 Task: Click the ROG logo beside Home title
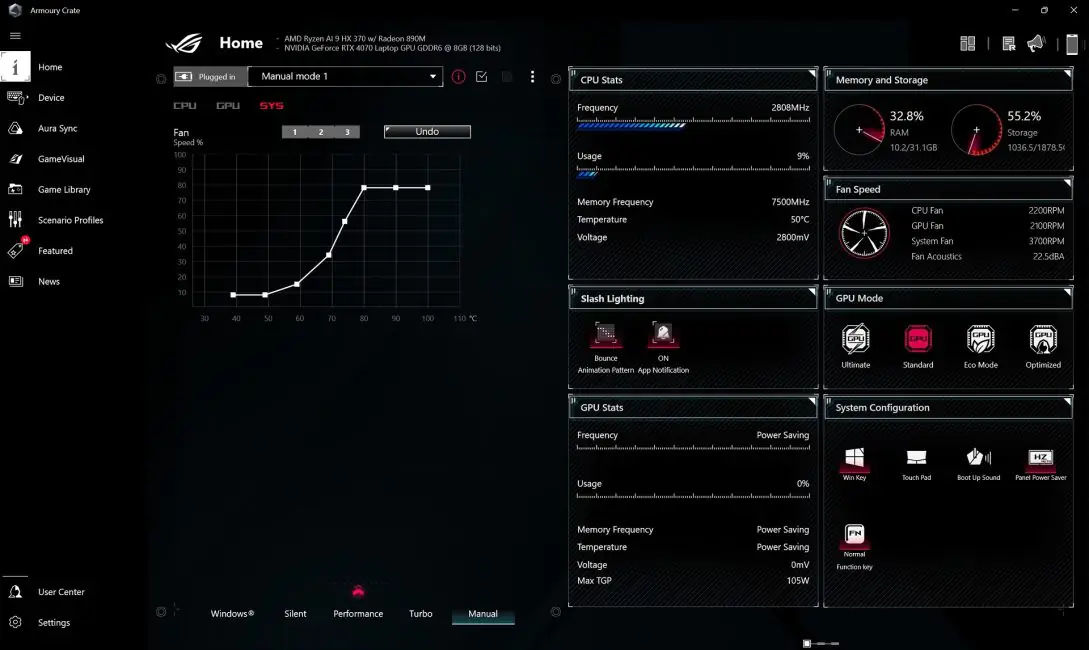[x=184, y=43]
